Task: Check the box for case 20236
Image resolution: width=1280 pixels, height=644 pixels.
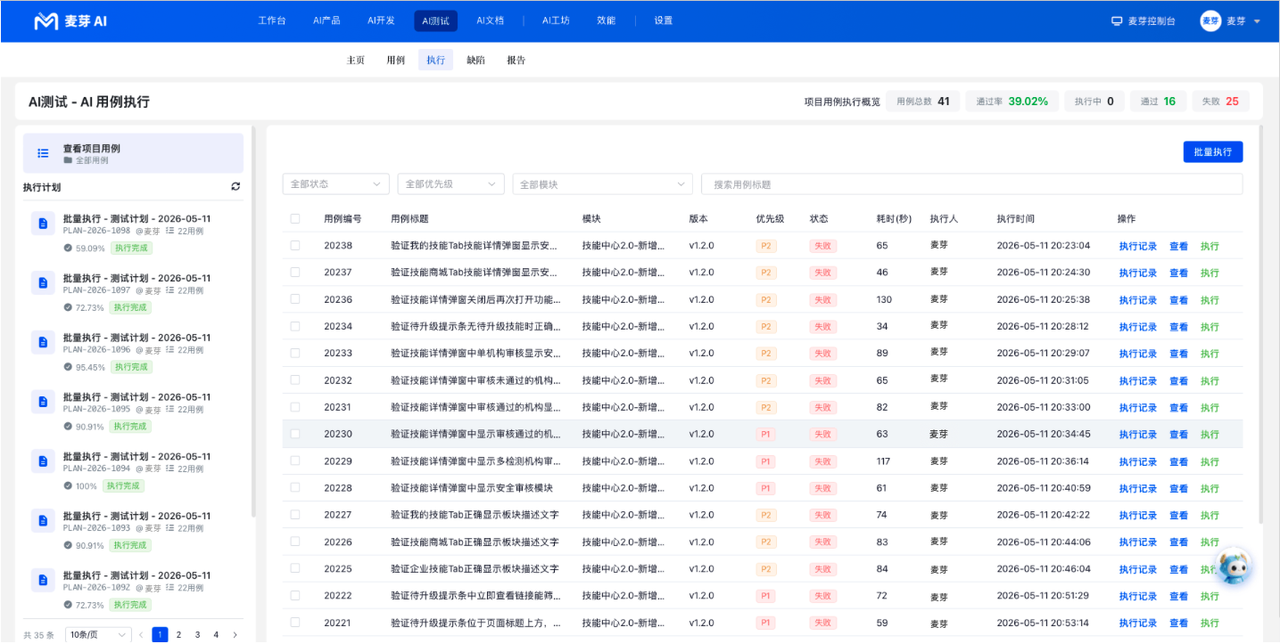Action: 295,299
